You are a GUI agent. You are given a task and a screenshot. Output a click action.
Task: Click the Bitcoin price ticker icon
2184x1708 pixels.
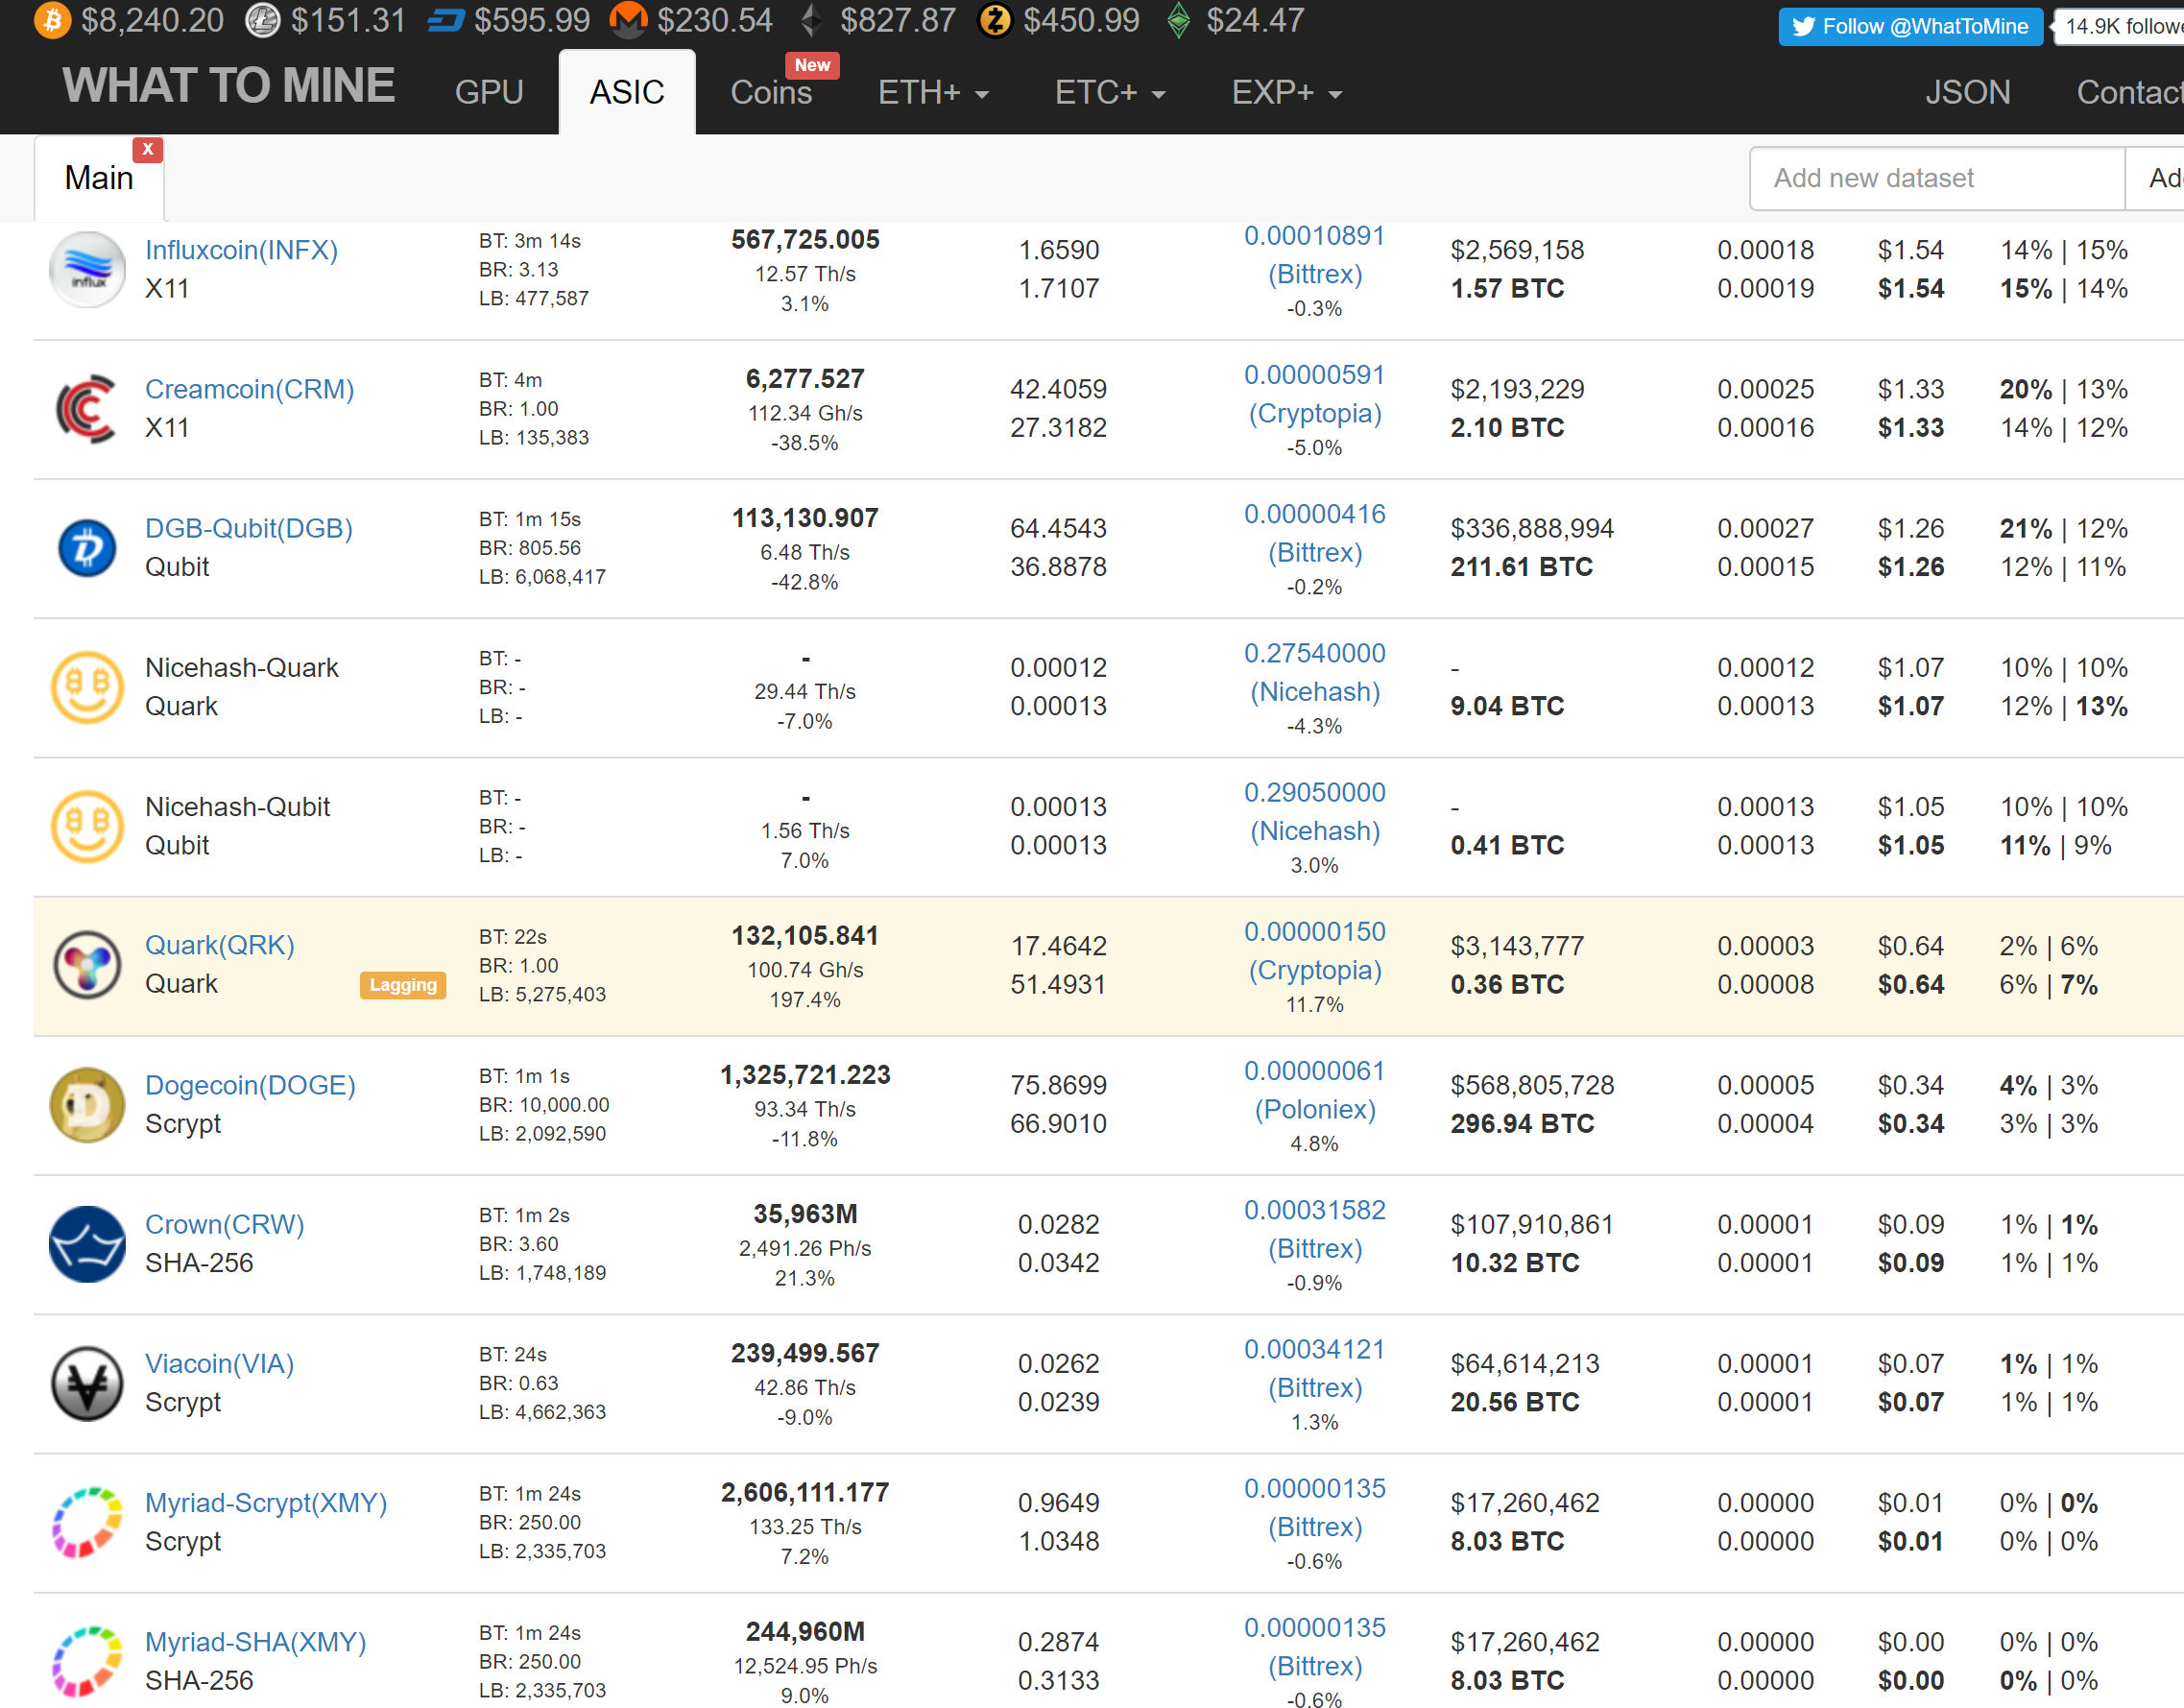[52, 20]
